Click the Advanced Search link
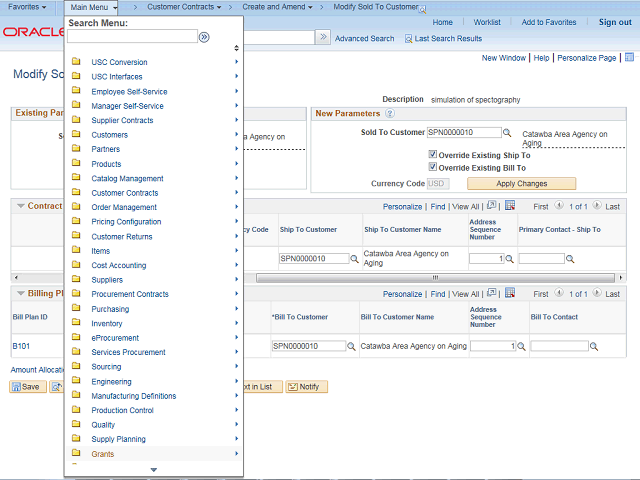The image size is (640, 480). 364,39
